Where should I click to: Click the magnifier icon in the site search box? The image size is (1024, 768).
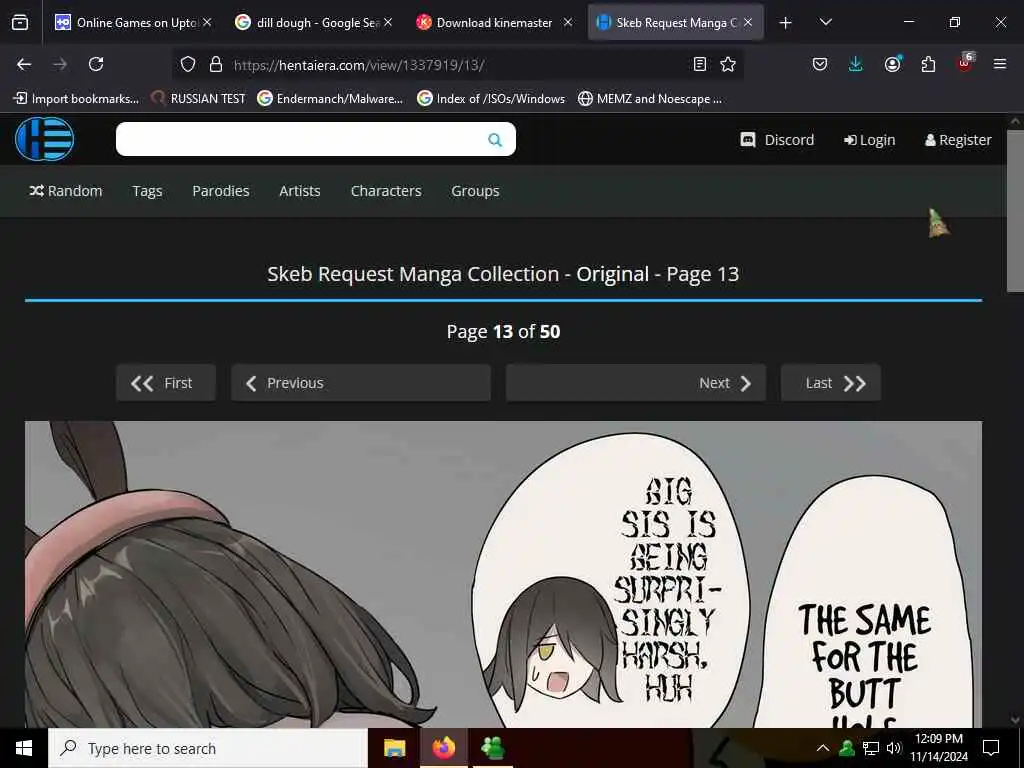click(495, 140)
